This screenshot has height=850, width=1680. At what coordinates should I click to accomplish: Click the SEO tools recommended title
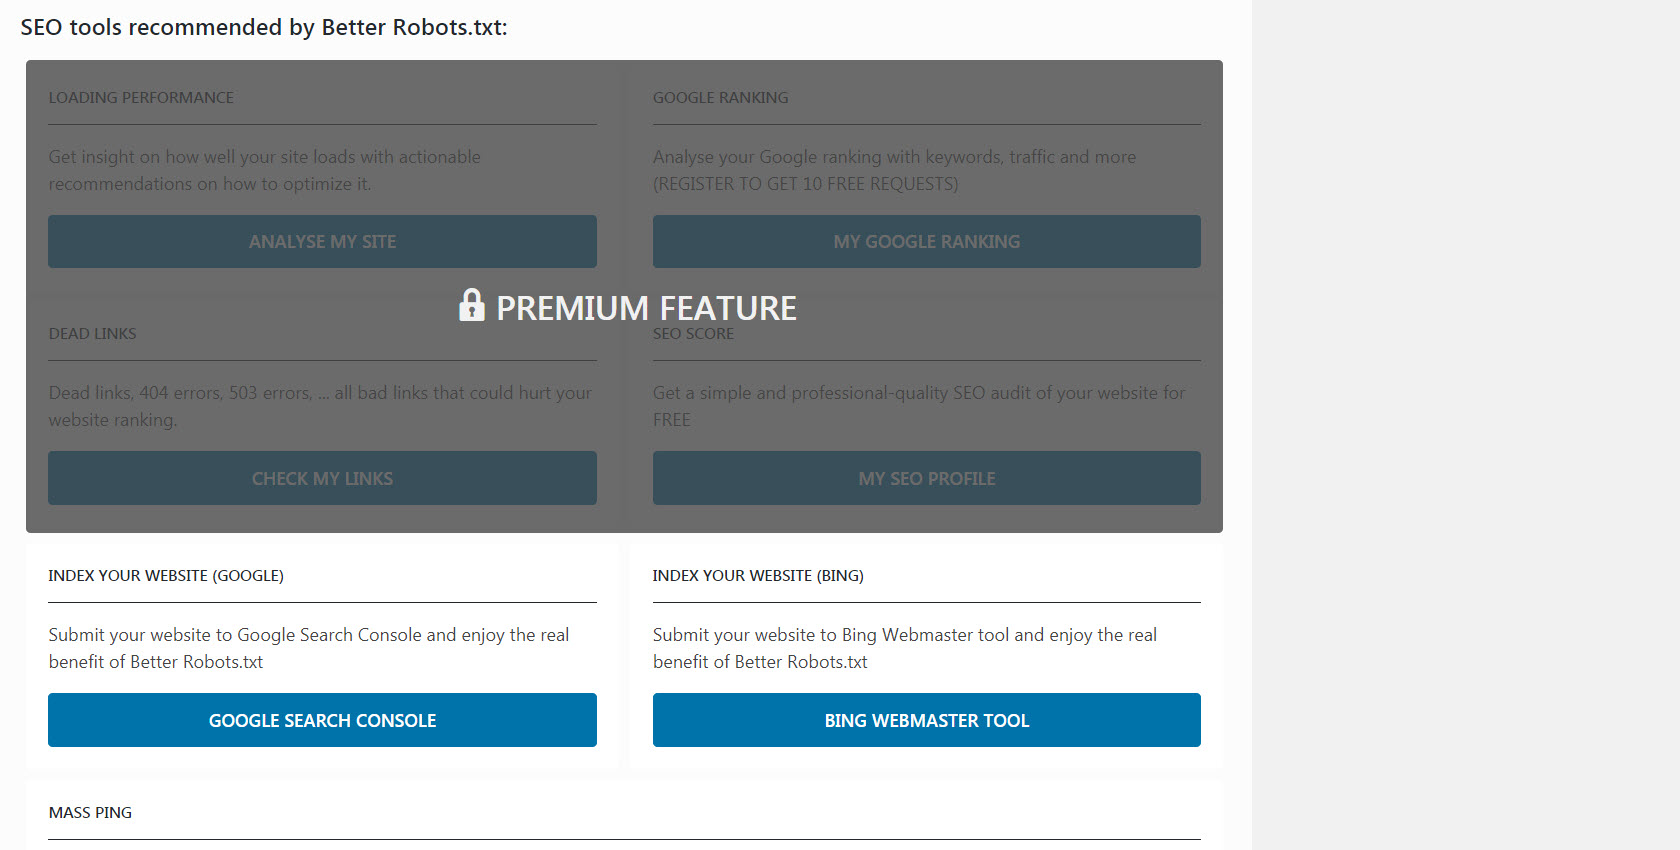264,28
